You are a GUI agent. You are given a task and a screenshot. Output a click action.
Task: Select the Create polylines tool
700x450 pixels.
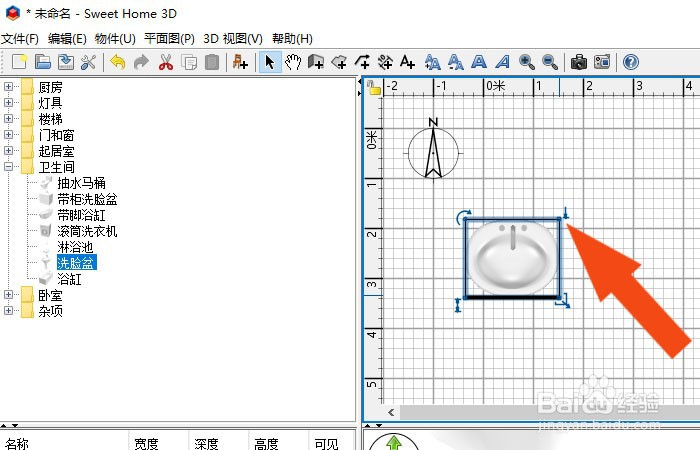(x=362, y=62)
